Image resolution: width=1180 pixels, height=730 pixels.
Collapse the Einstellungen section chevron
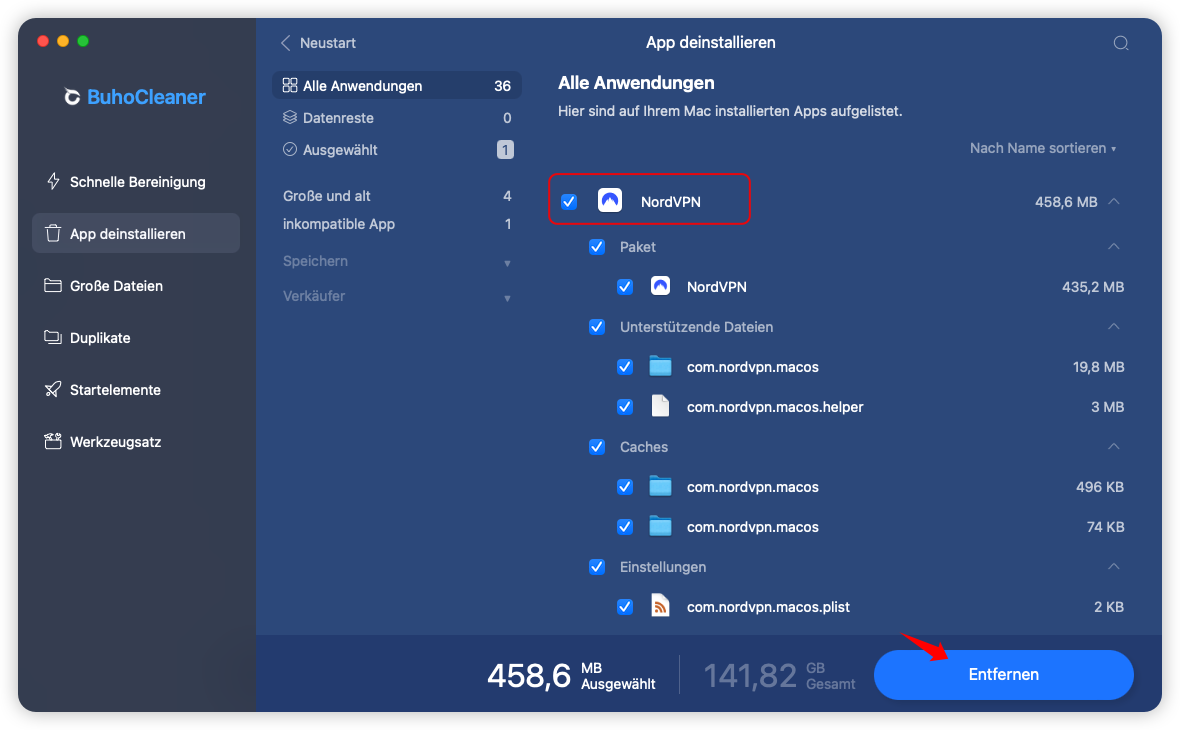tap(1114, 566)
